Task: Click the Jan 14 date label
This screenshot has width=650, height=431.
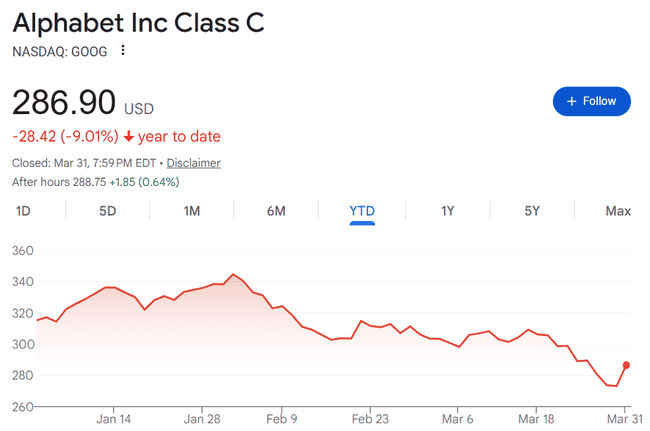Action: [x=114, y=419]
